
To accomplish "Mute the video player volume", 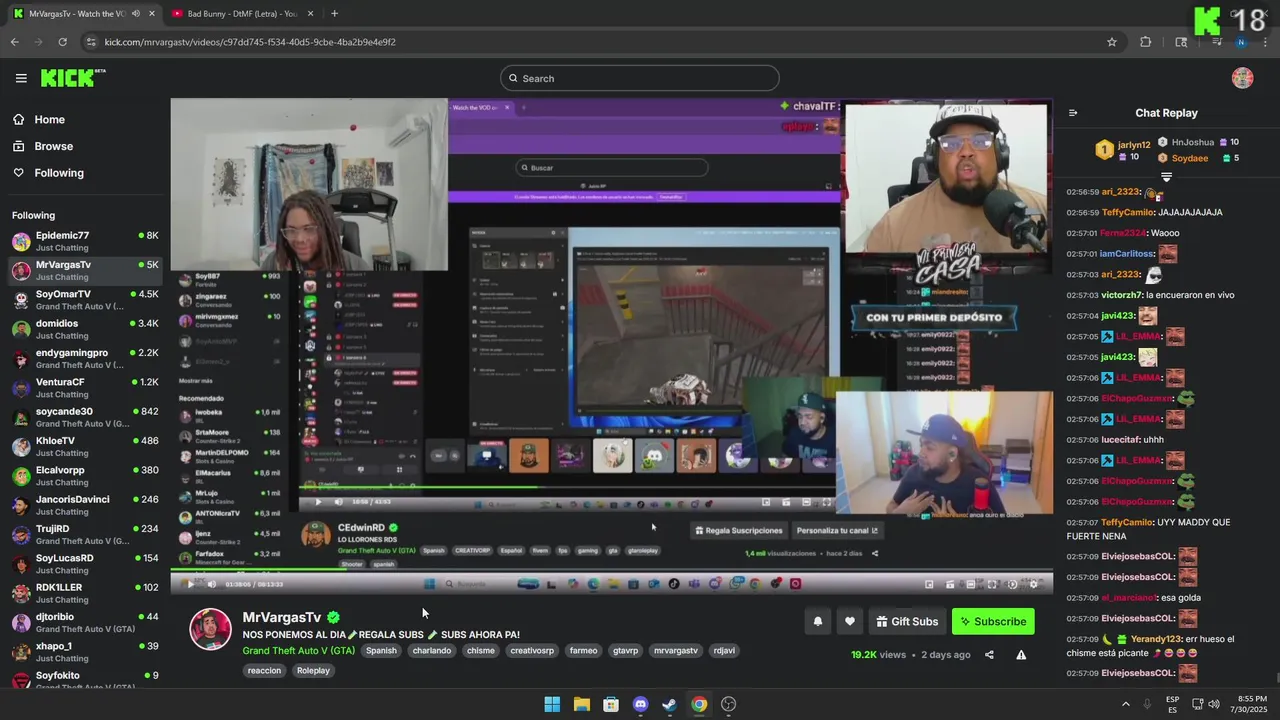I will 211,584.
